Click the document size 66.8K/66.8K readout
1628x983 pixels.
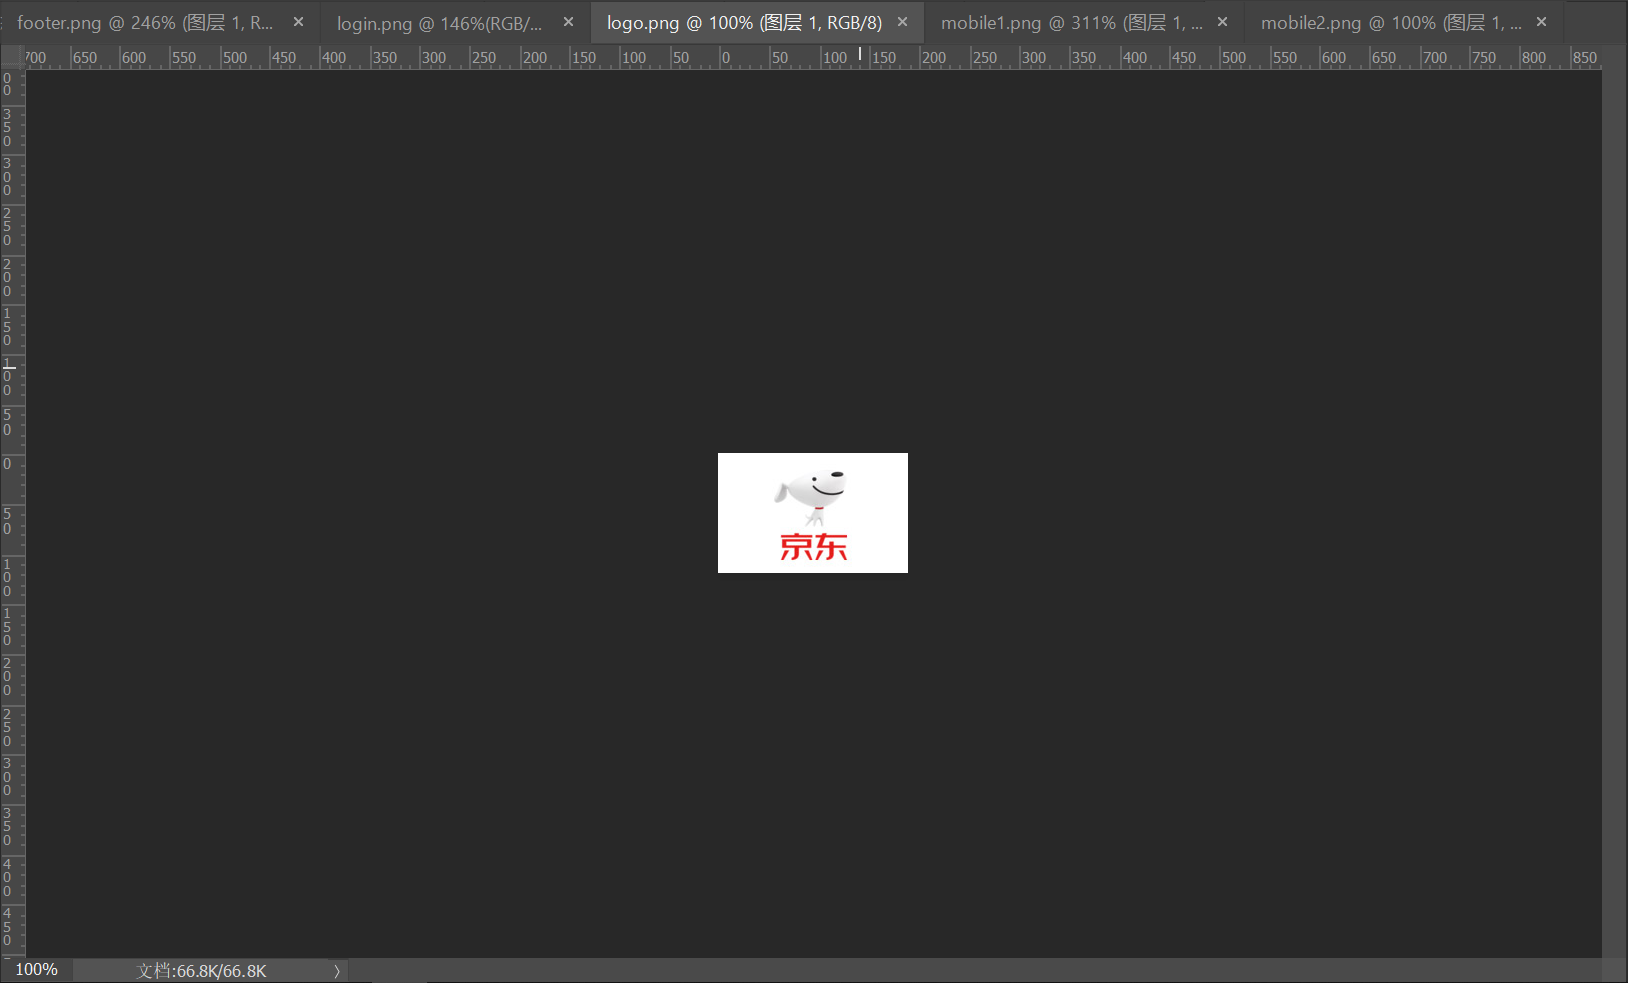[202, 971]
